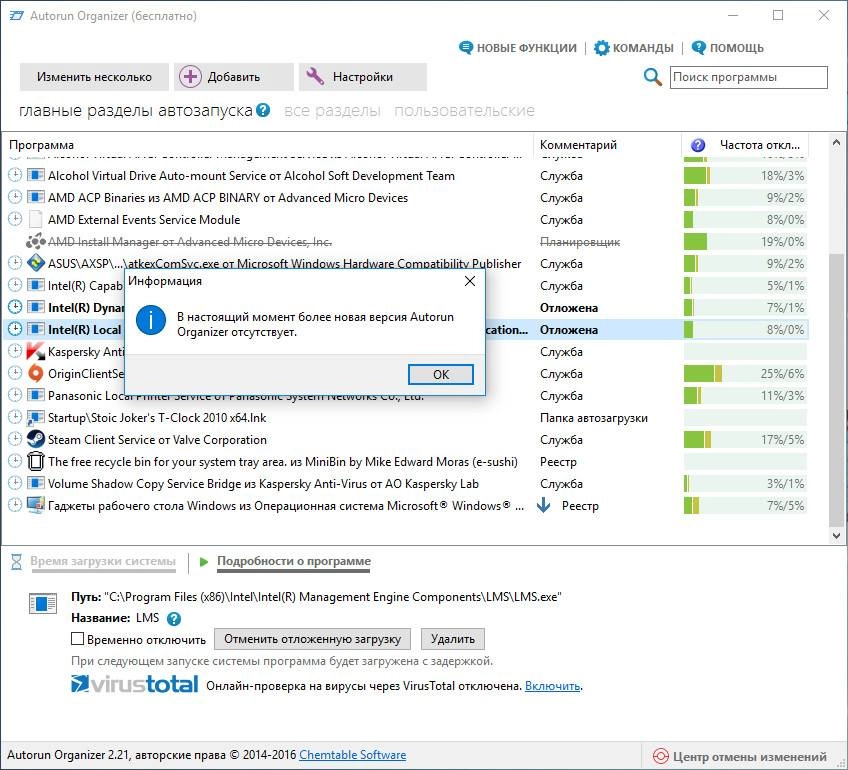Click Kaspersky Anti red K icon
Viewport: 848px width, 770px height.
(x=36, y=351)
